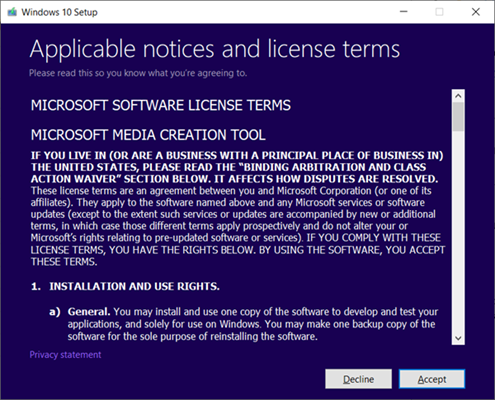Click the 'Windows 10 Setup' title text

[60, 12]
